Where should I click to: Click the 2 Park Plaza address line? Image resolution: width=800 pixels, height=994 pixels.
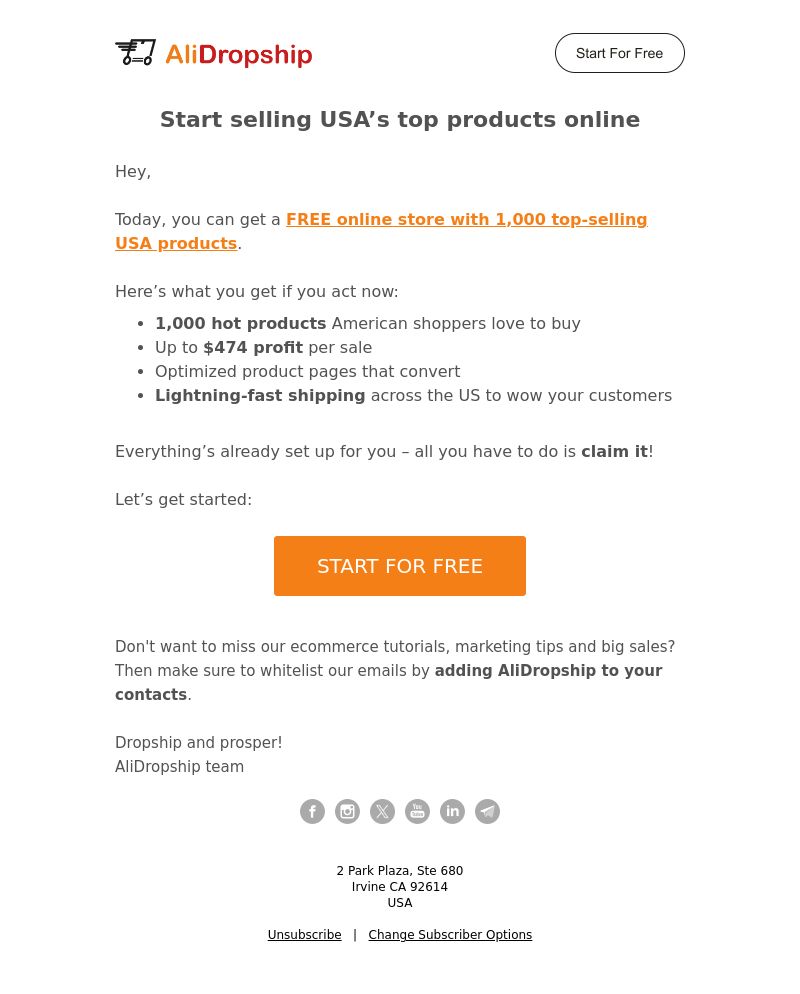(399, 870)
